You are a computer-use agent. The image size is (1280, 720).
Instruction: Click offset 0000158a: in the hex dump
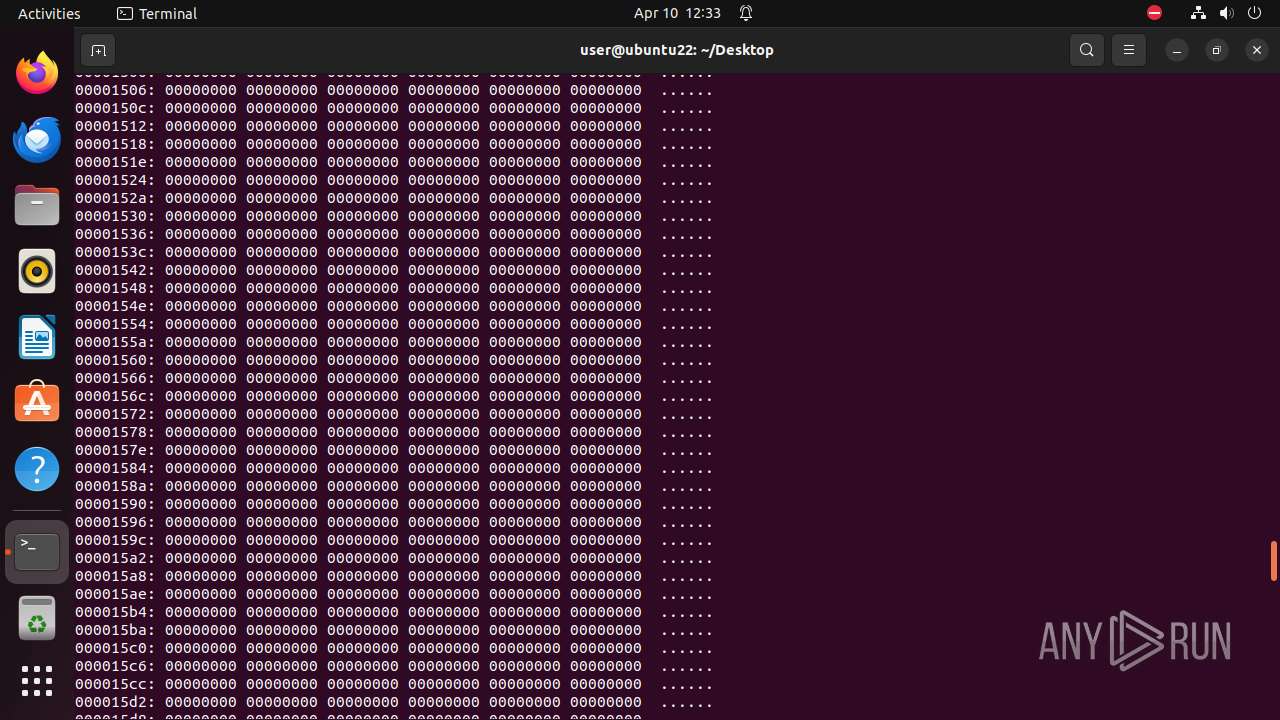coord(115,486)
